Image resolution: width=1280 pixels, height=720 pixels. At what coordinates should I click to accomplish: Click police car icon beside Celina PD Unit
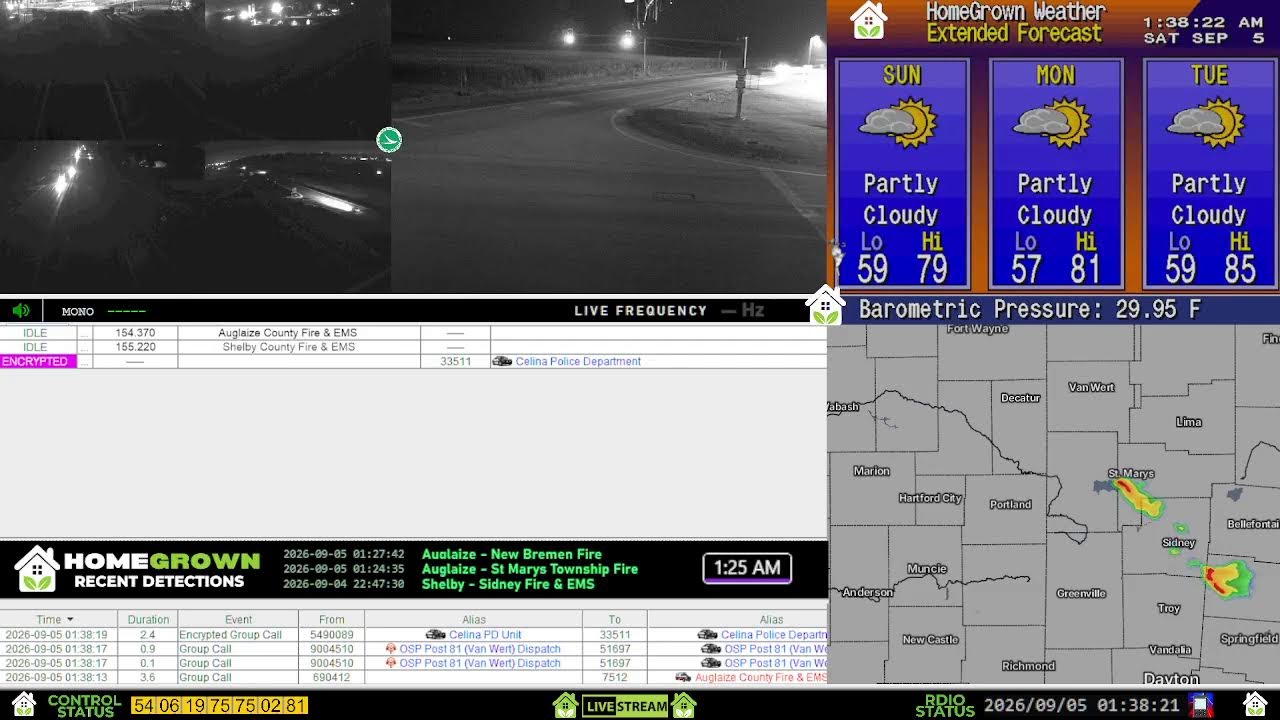tap(435, 635)
